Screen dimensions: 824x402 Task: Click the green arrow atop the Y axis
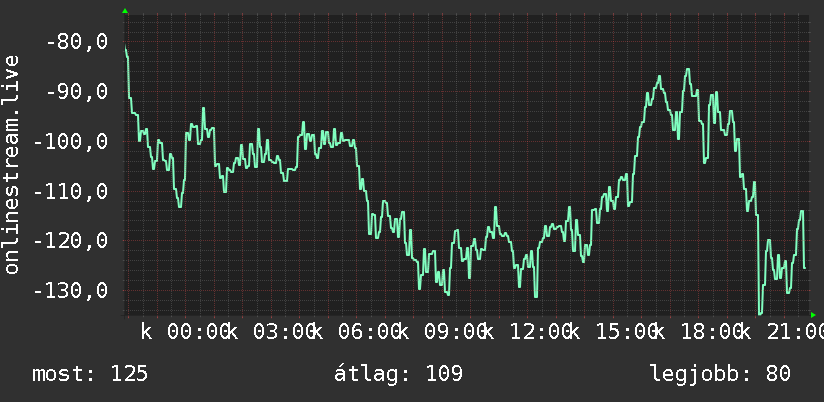click(125, 11)
